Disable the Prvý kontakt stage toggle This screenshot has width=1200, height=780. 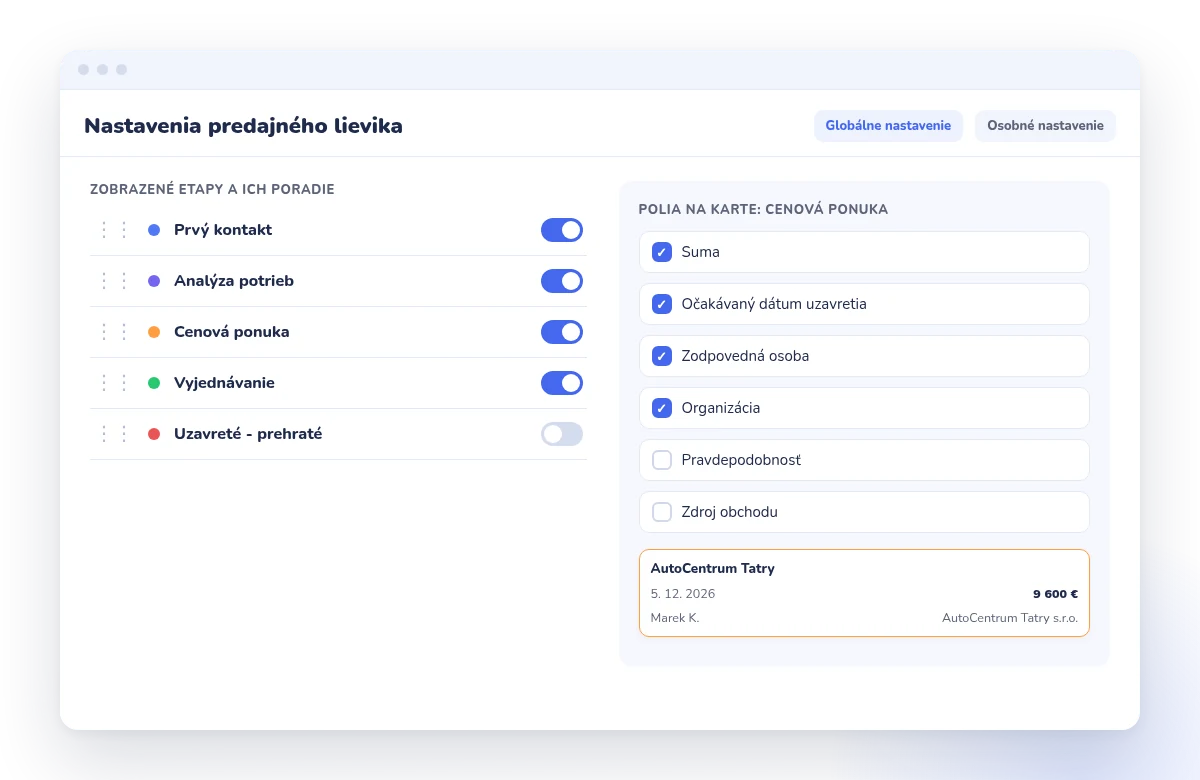click(x=562, y=230)
